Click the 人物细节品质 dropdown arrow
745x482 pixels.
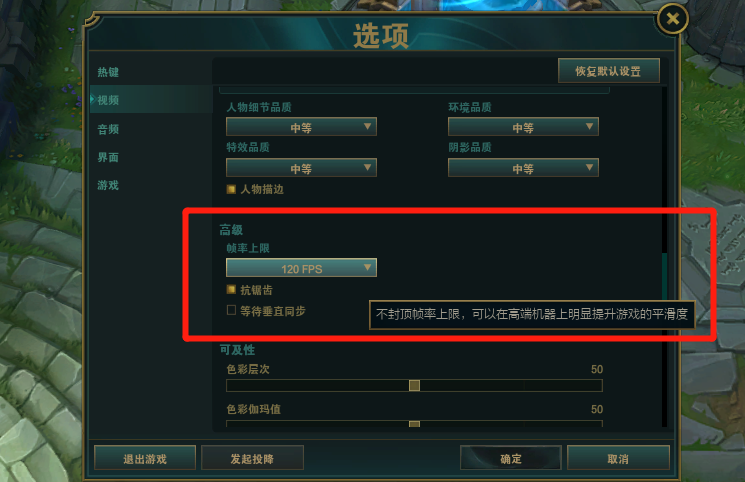click(367, 126)
